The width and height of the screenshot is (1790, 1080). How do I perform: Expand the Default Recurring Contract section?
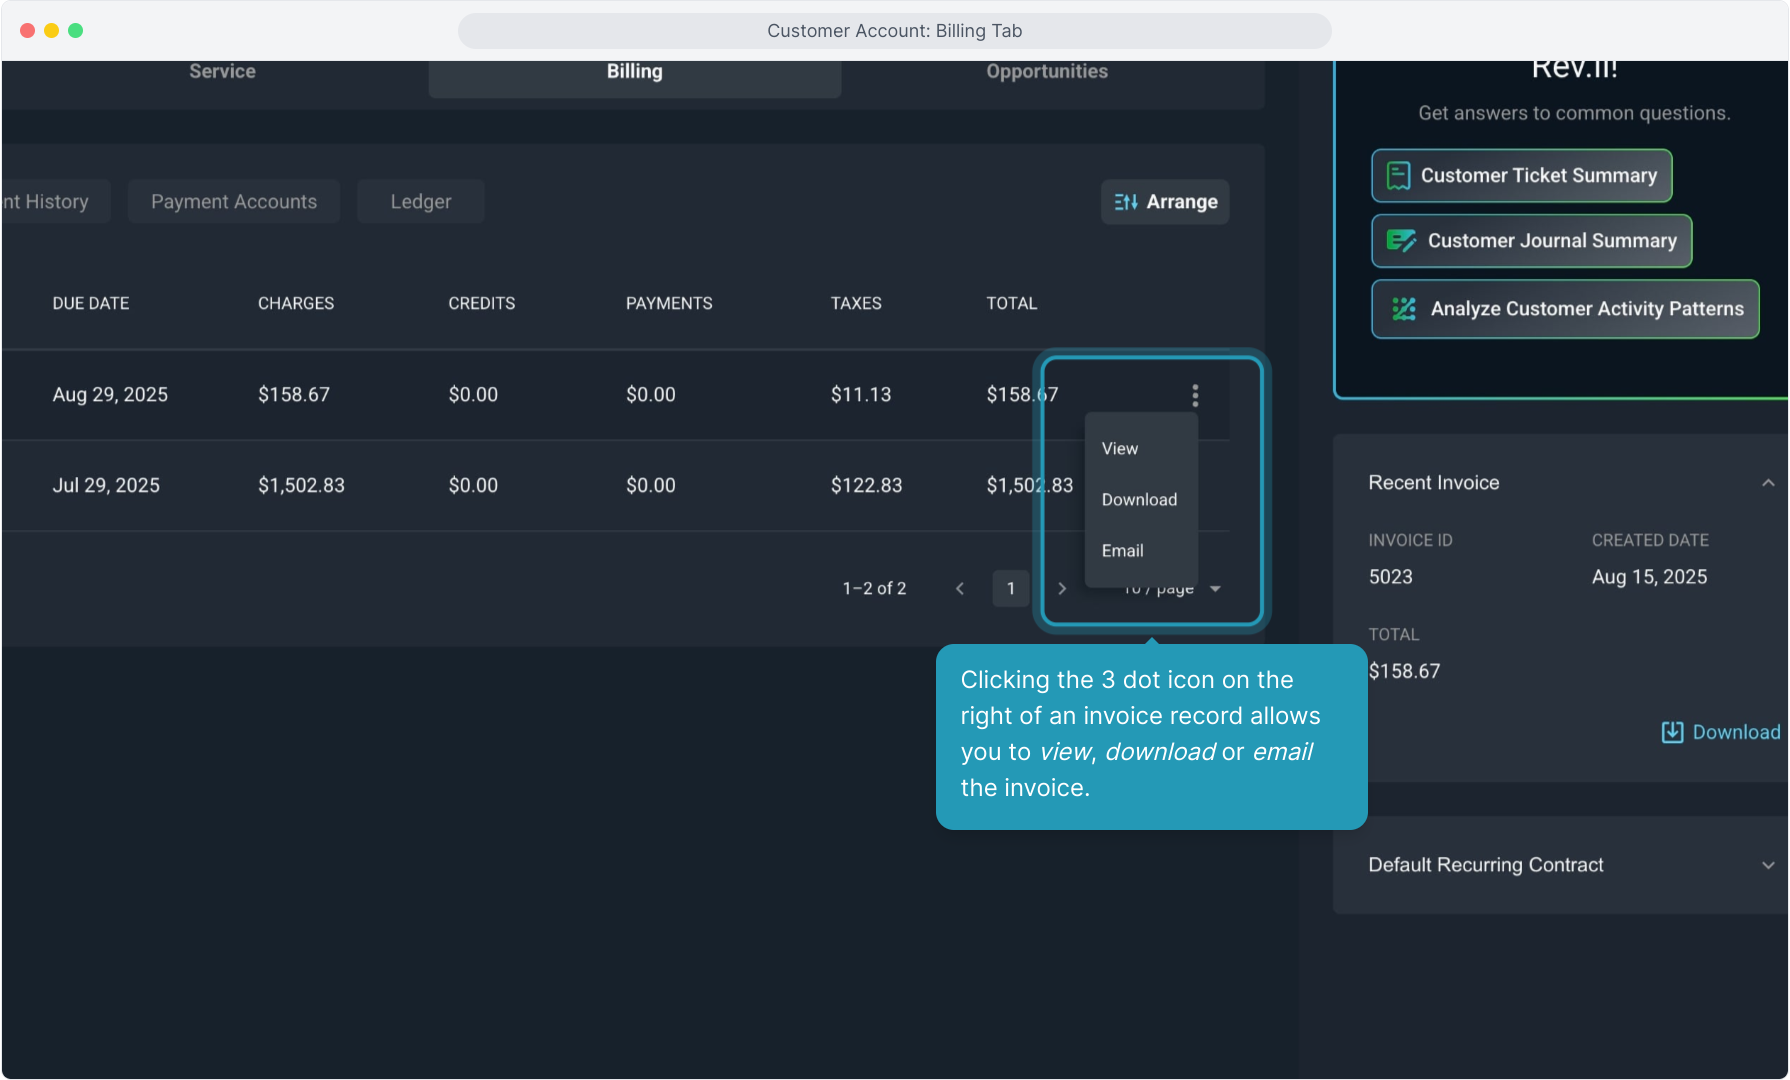pos(1767,865)
